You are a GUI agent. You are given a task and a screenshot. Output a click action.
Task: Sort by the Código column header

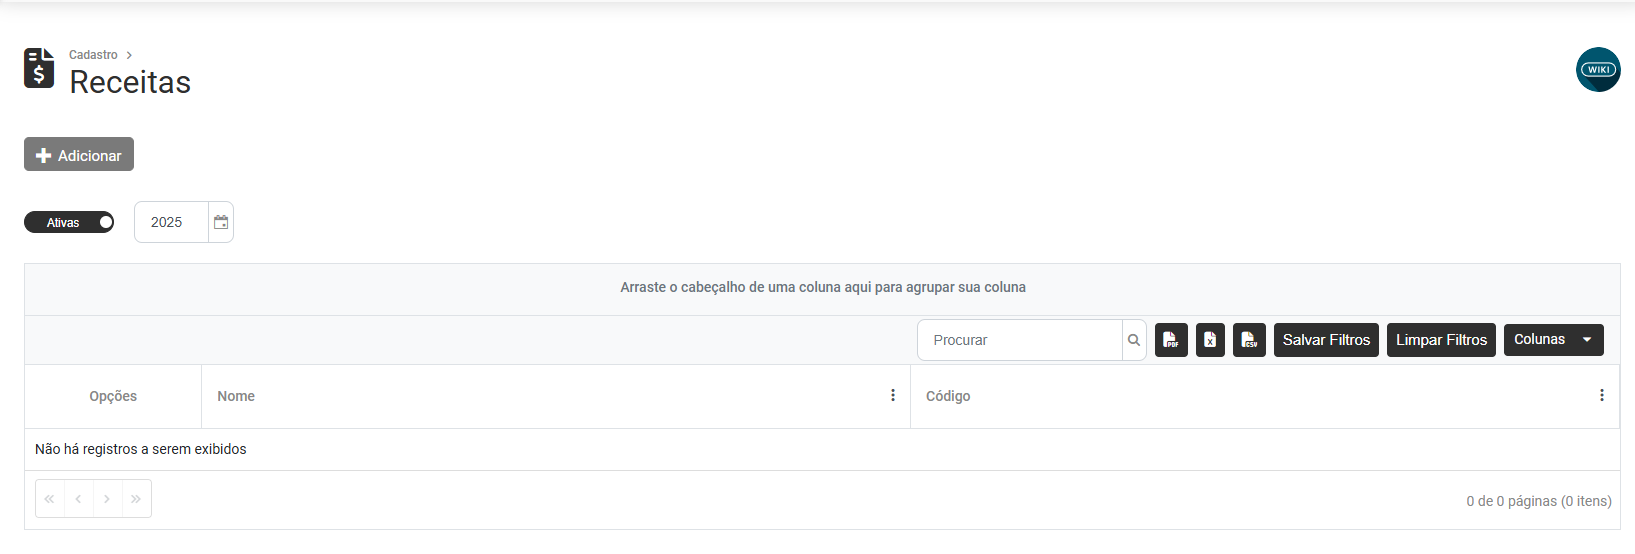point(948,396)
